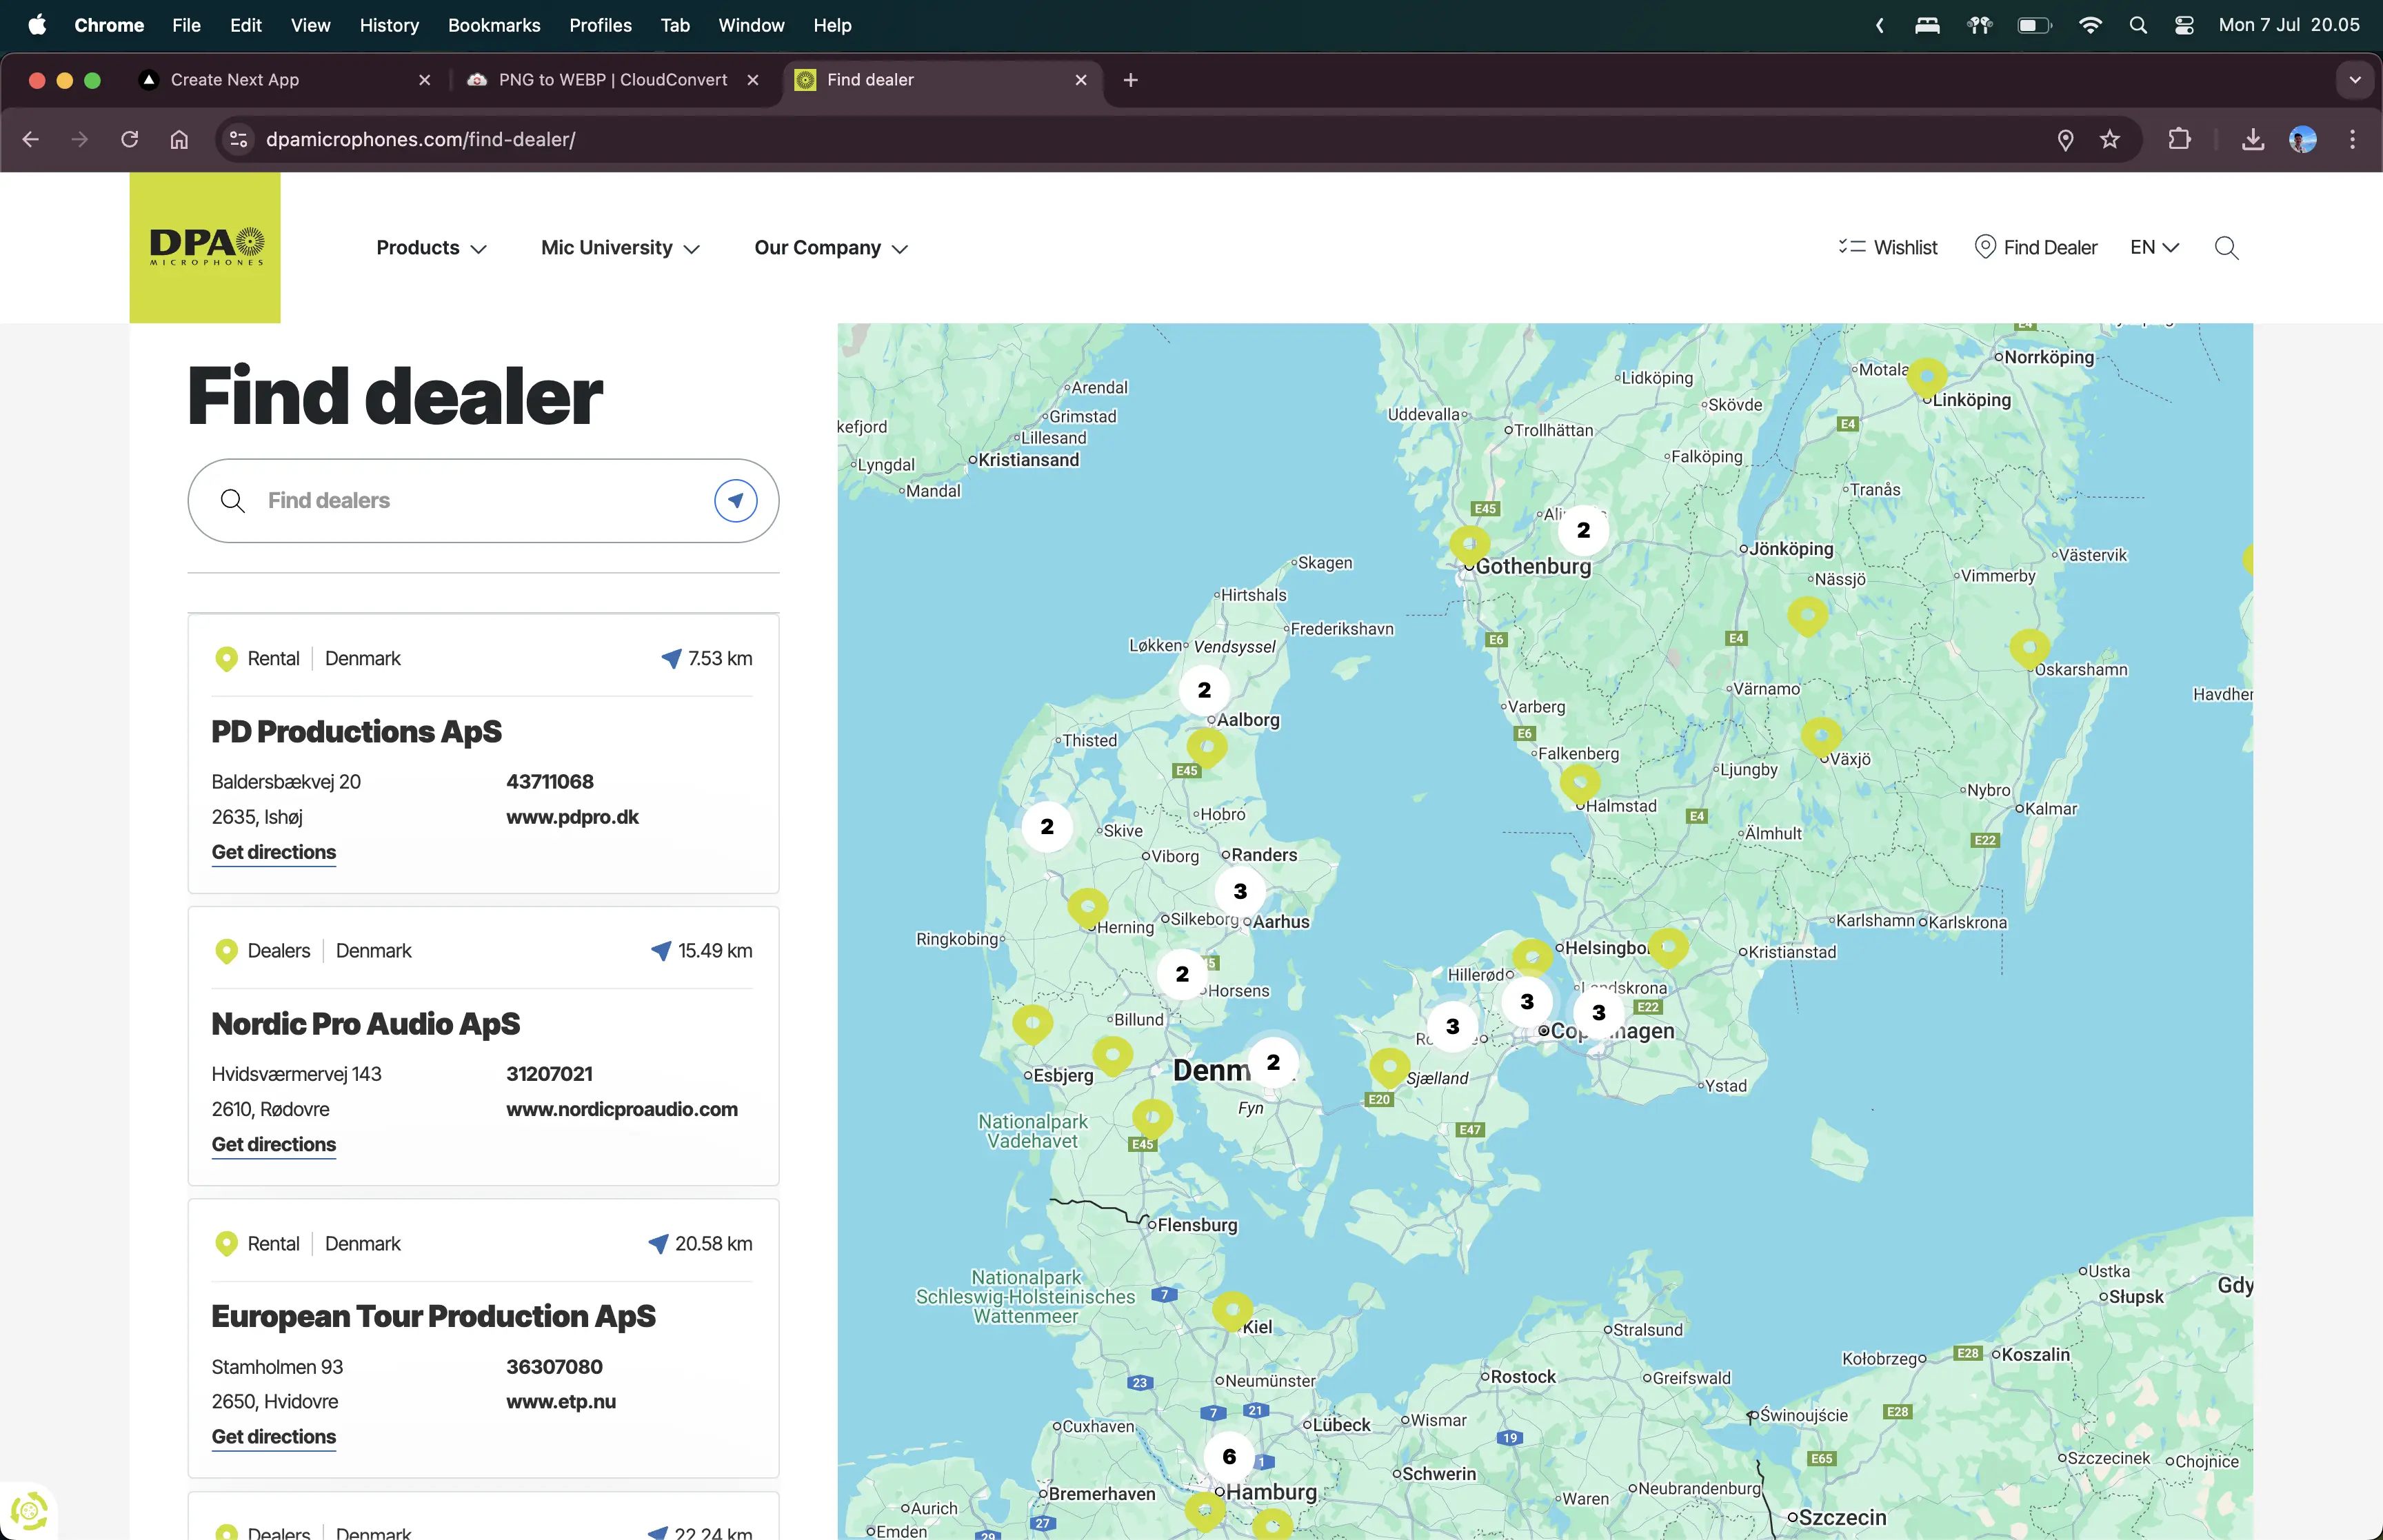Viewport: 2383px width, 1540px height.
Task: Get directions to European Tour Production ApS
Action: click(273, 1436)
